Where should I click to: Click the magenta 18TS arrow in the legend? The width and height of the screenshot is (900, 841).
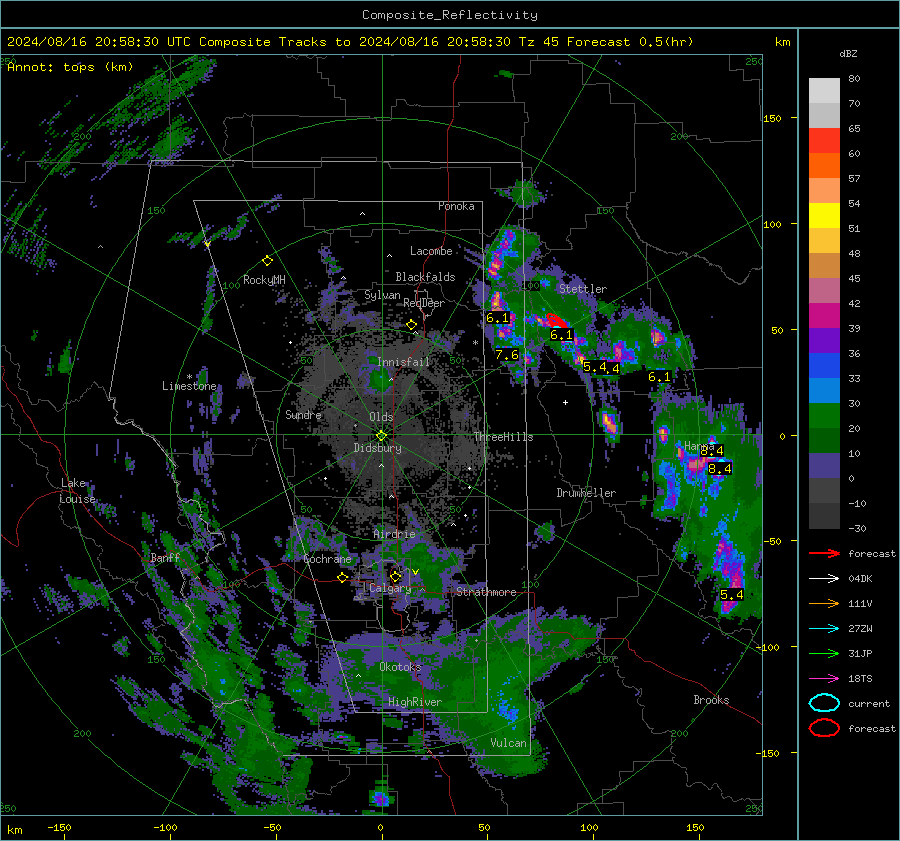point(824,679)
